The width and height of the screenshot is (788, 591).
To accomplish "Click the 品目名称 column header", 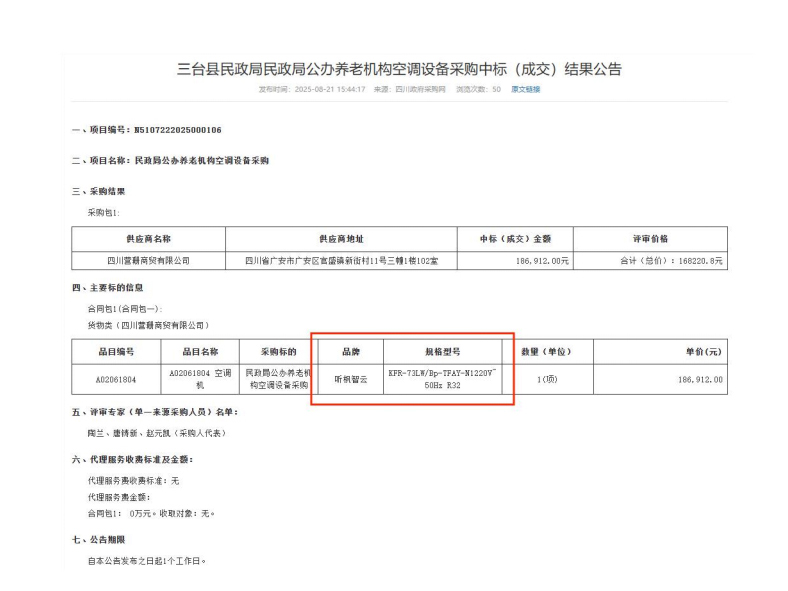I will (x=200, y=352).
